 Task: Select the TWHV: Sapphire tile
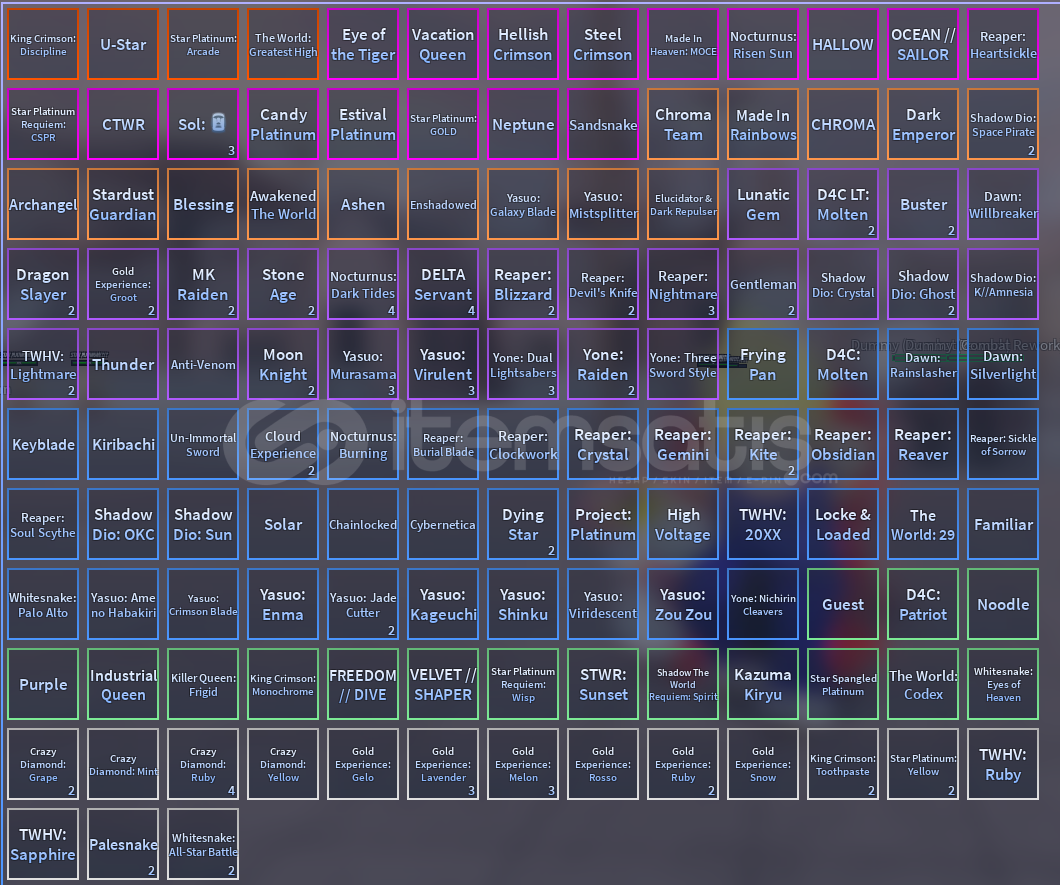[43, 844]
